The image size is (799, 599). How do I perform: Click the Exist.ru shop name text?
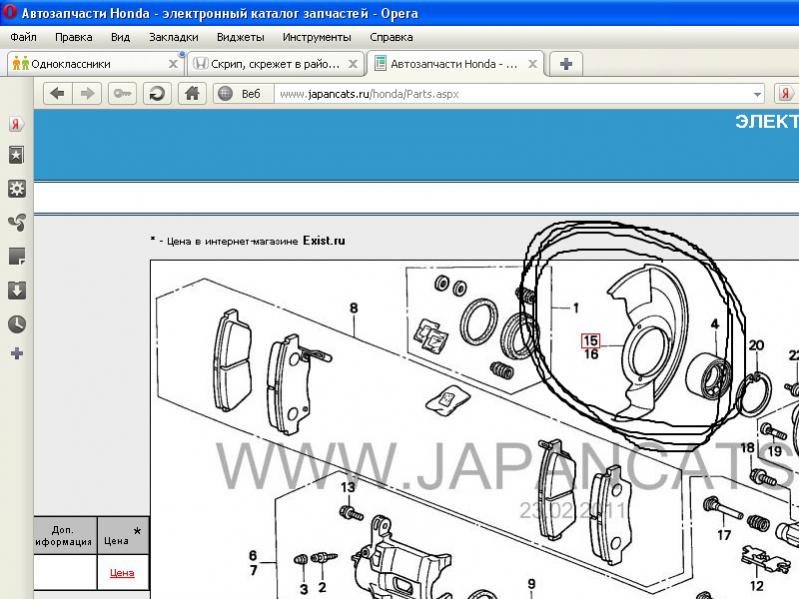(324, 240)
